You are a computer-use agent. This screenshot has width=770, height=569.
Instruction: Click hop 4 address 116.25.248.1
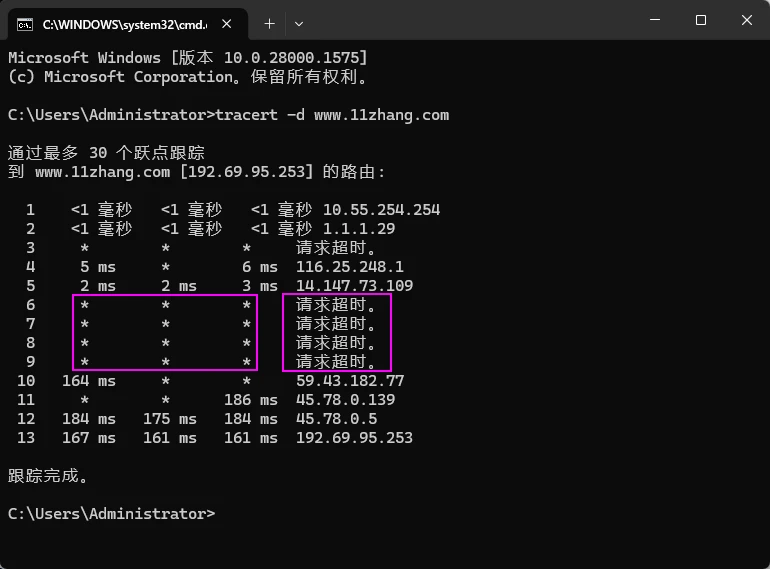click(350, 267)
